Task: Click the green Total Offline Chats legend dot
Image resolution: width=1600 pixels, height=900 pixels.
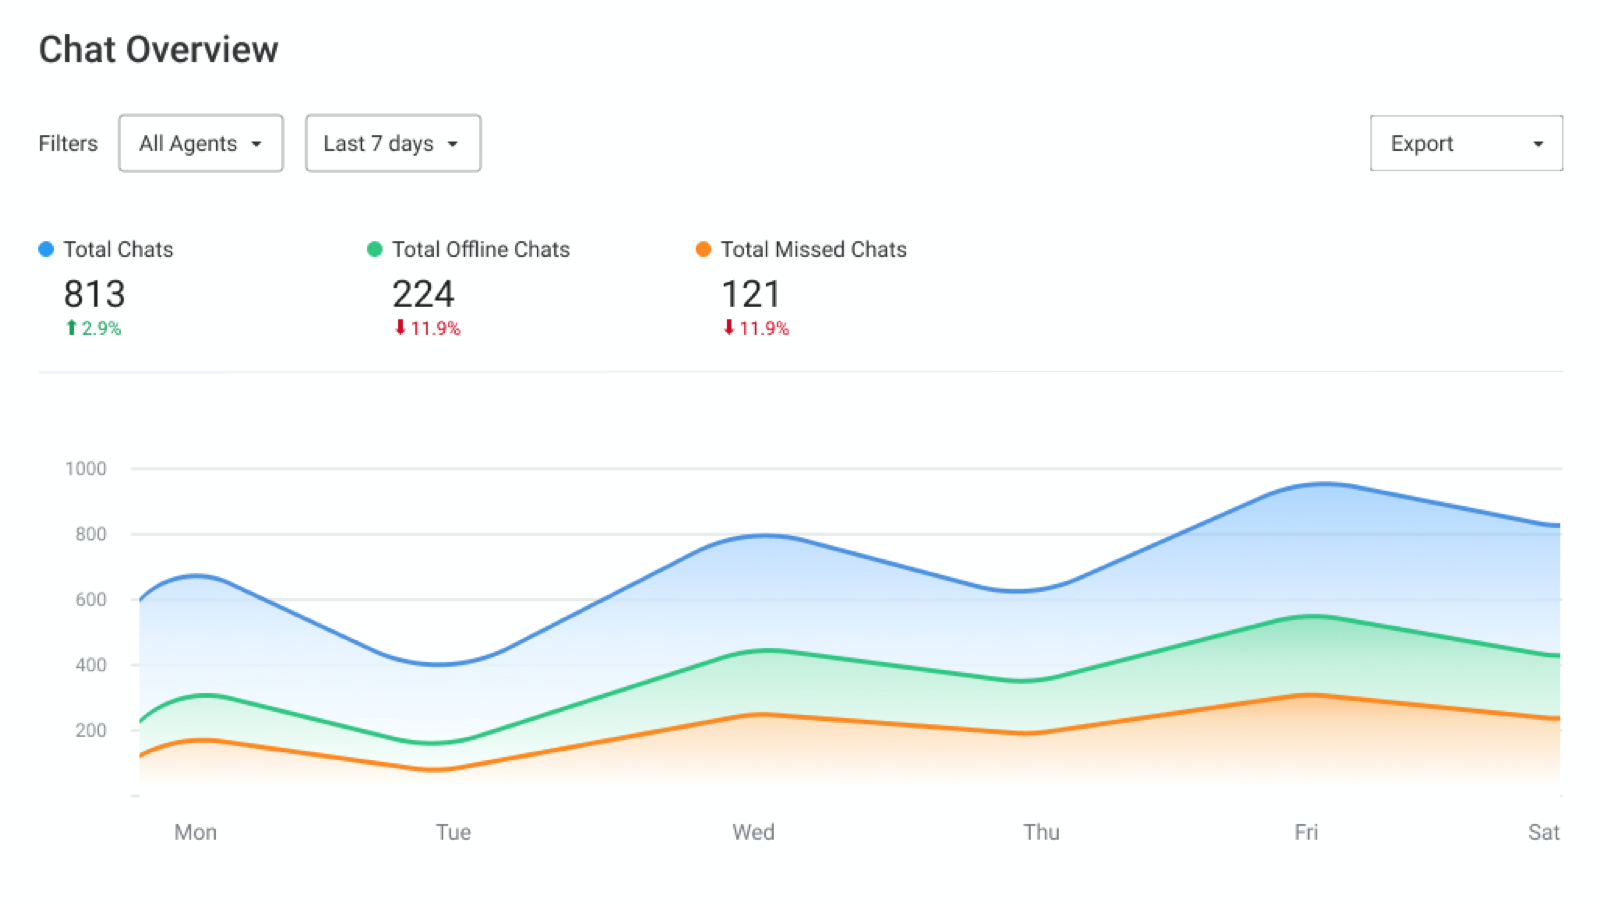Action: (374, 249)
